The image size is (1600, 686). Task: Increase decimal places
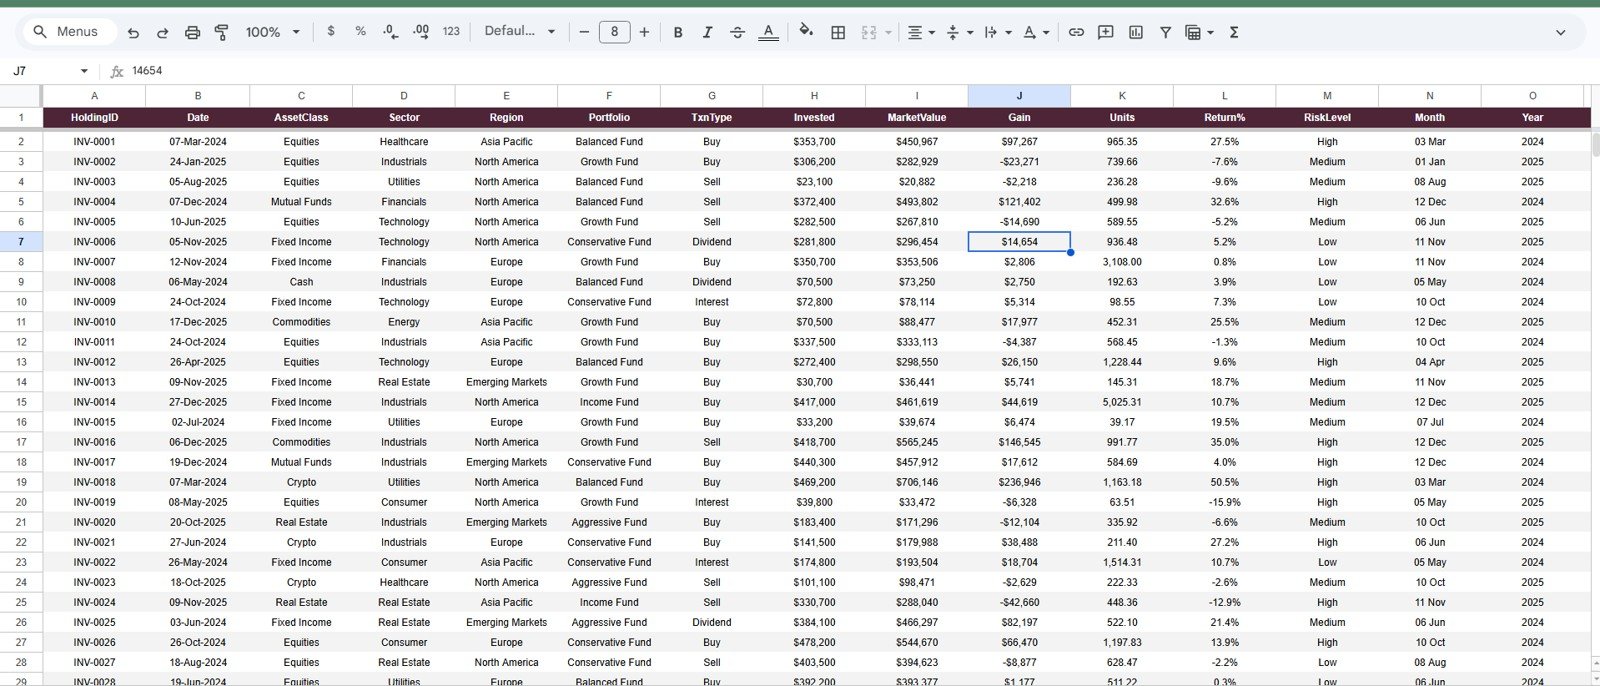pyautogui.click(x=421, y=32)
